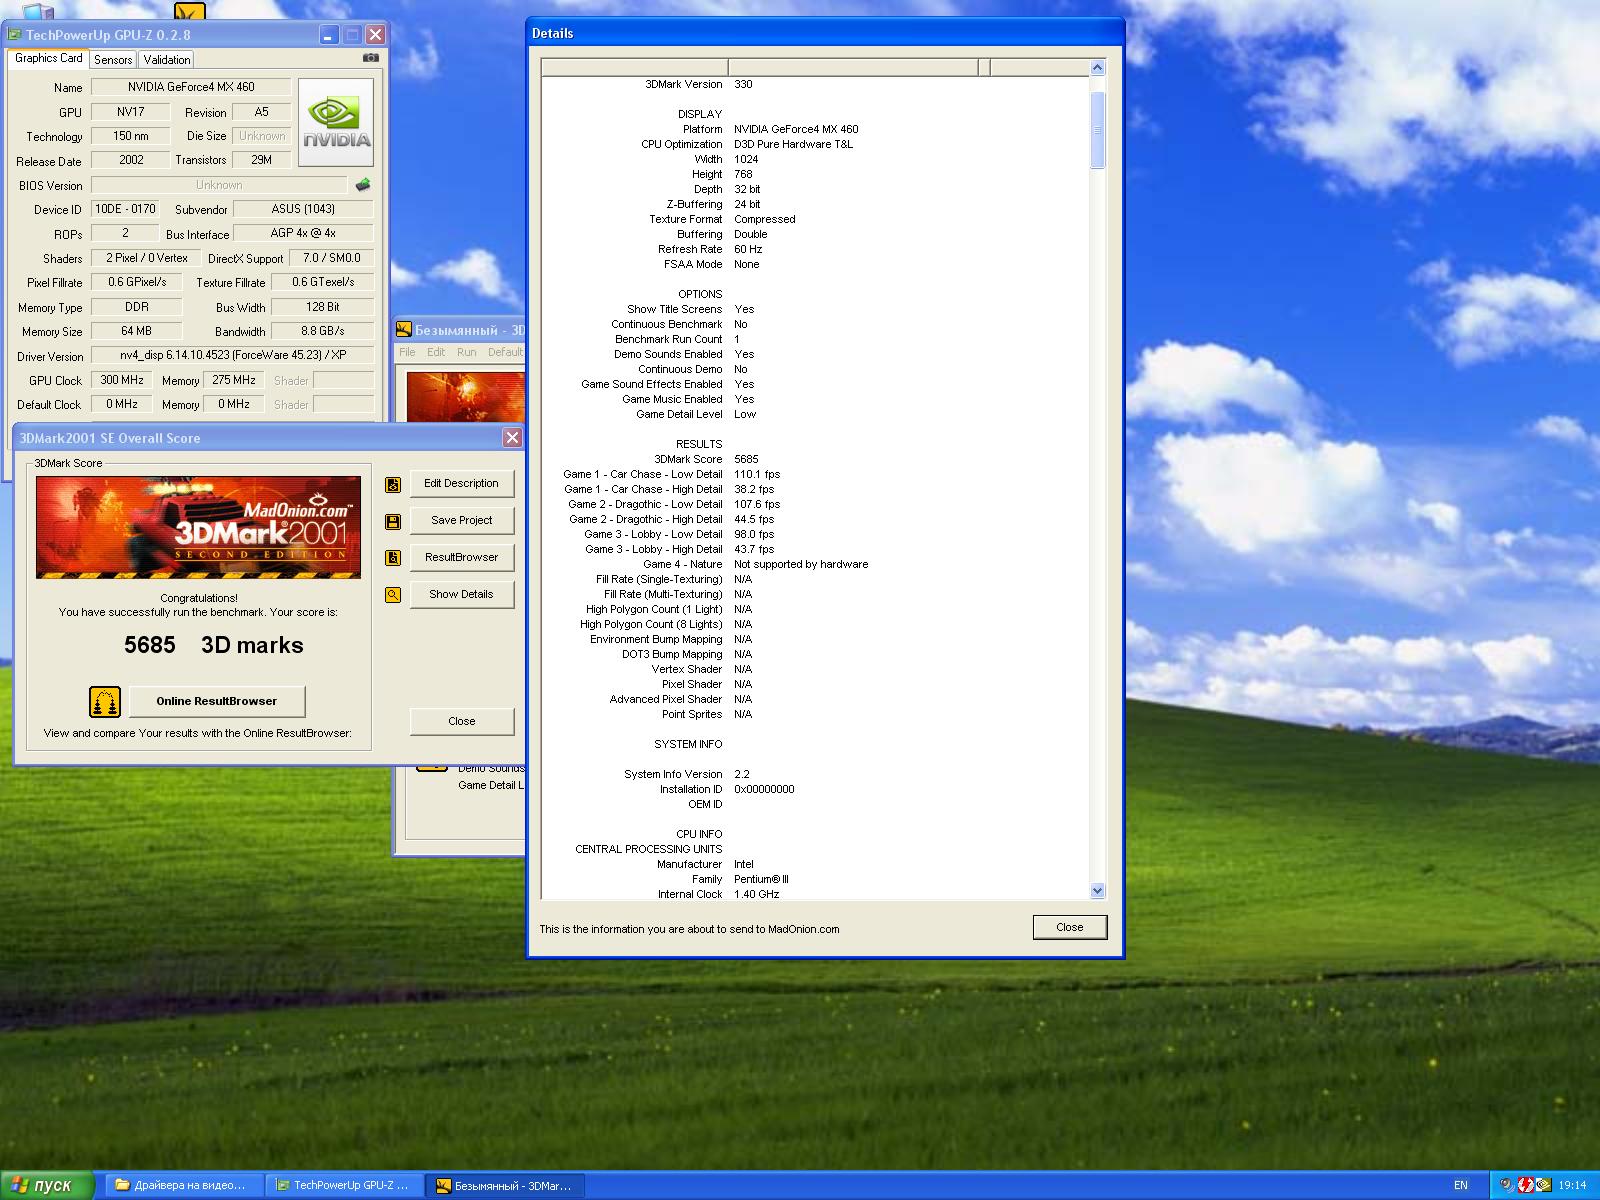Open the Run menu in 3DMark
The height and width of the screenshot is (1200, 1600).
[x=467, y=352]
